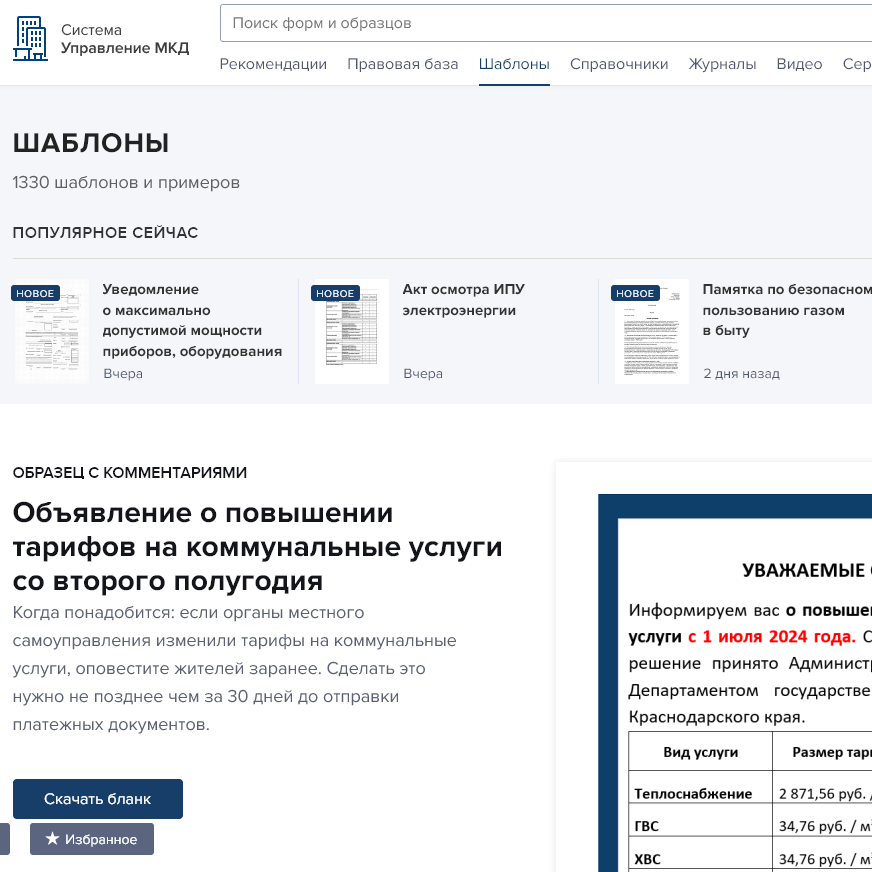Viewport: 872px width, 872px height.
Task: Open thumbnail of the мощности приборов notification
Action: (52, 331)
